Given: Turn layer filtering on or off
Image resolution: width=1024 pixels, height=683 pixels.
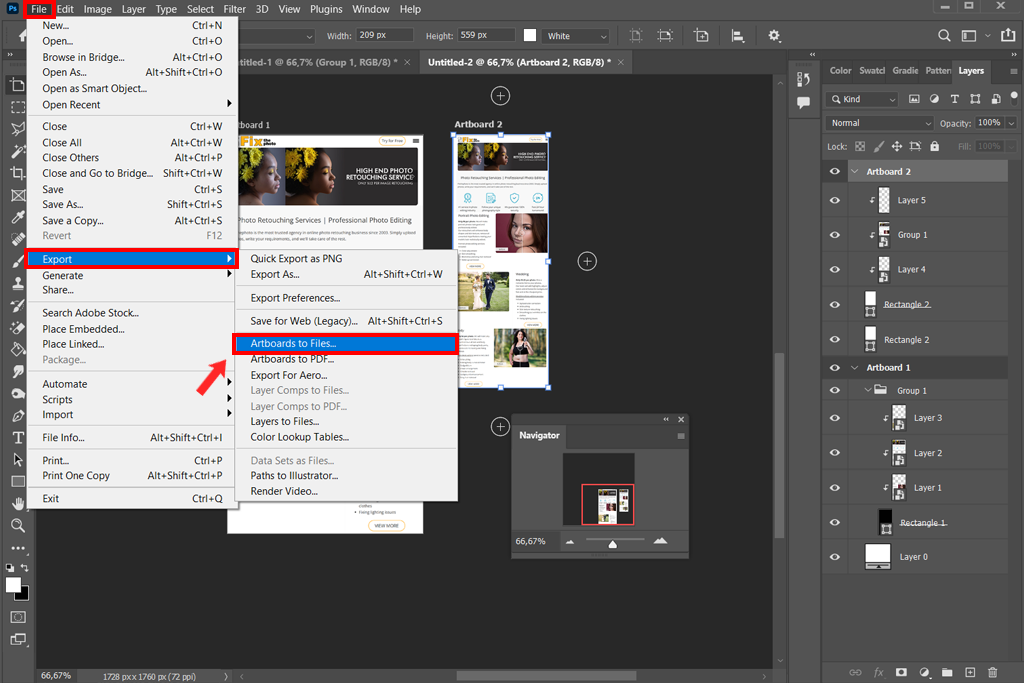Looking at the screenshot, I should (x=1014, y=98).
